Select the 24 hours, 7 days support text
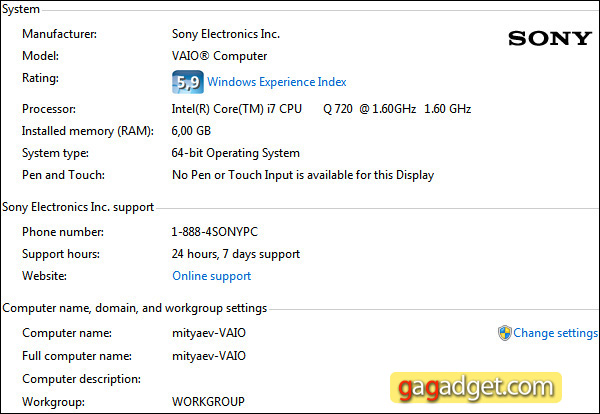 236,254
